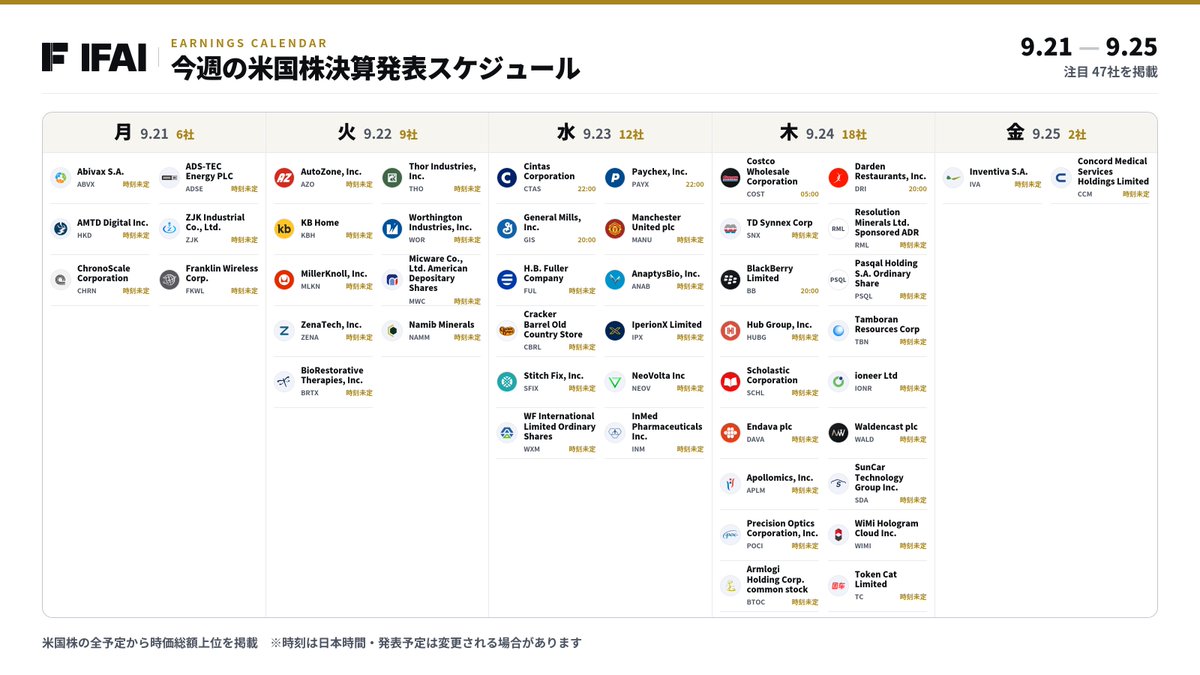Click the Endava plc logo icon
This screenshot has height=675, width=1200.
(730, 432)
